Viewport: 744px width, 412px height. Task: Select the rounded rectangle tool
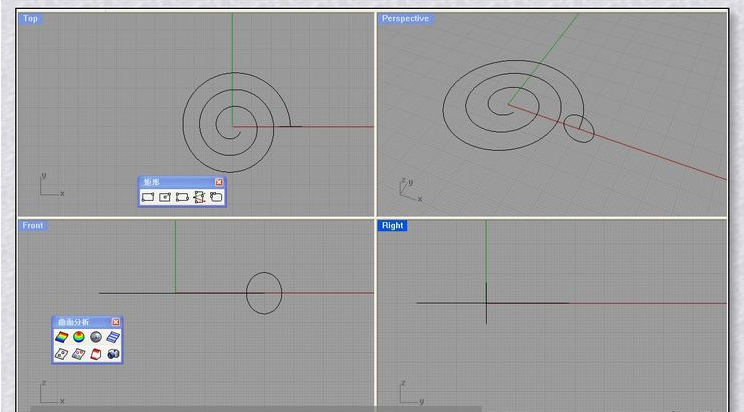(216, 197)
